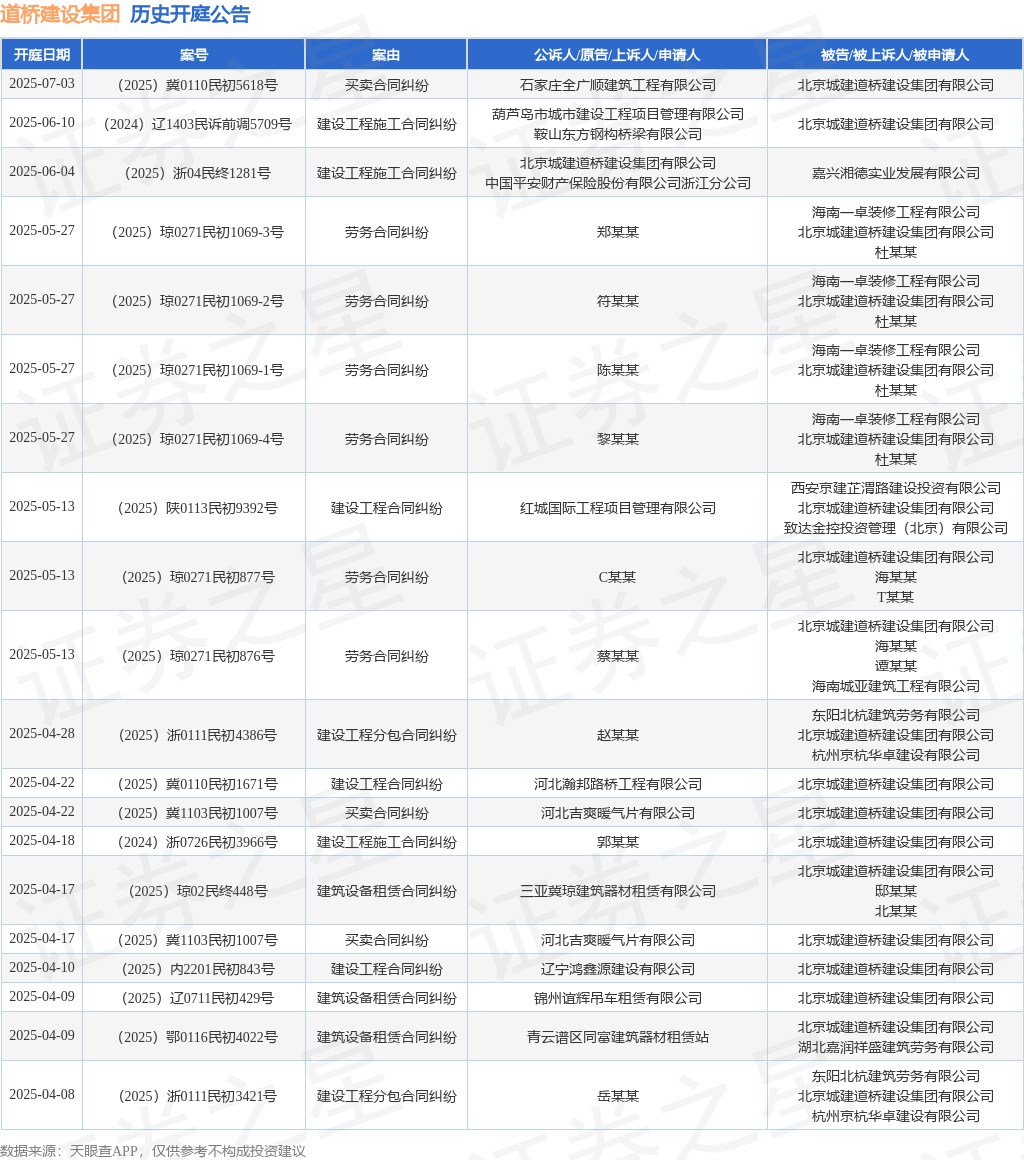Viewport: 1024px width, 1160px height.
Task: Click plaintiff 锦州谊辉吊车租赁有限公司
Action: [x=618, y=998]
